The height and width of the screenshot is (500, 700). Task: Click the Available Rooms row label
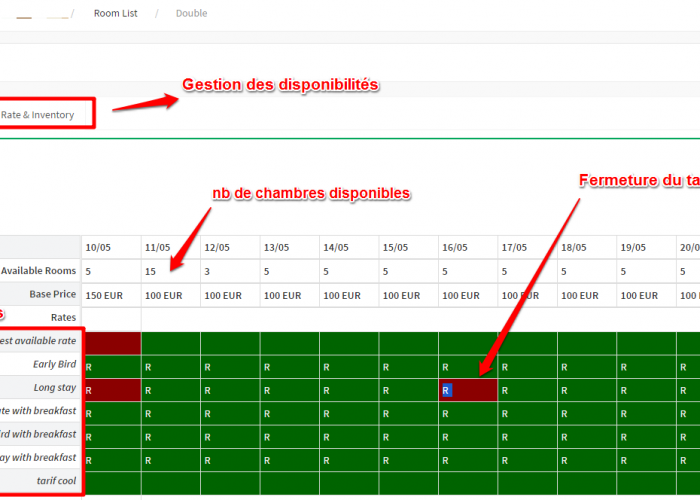(38, 271)
